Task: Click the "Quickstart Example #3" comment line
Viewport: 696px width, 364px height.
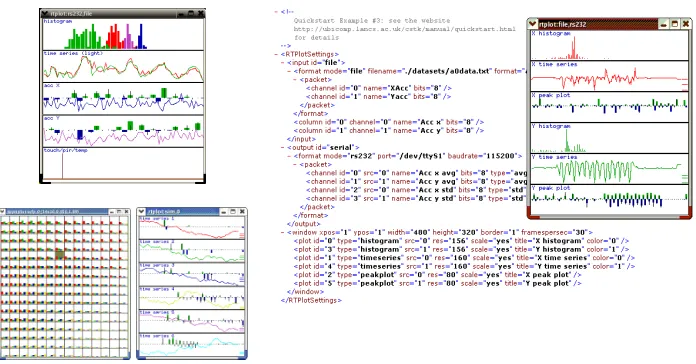Action: click(x=372, y=20)
